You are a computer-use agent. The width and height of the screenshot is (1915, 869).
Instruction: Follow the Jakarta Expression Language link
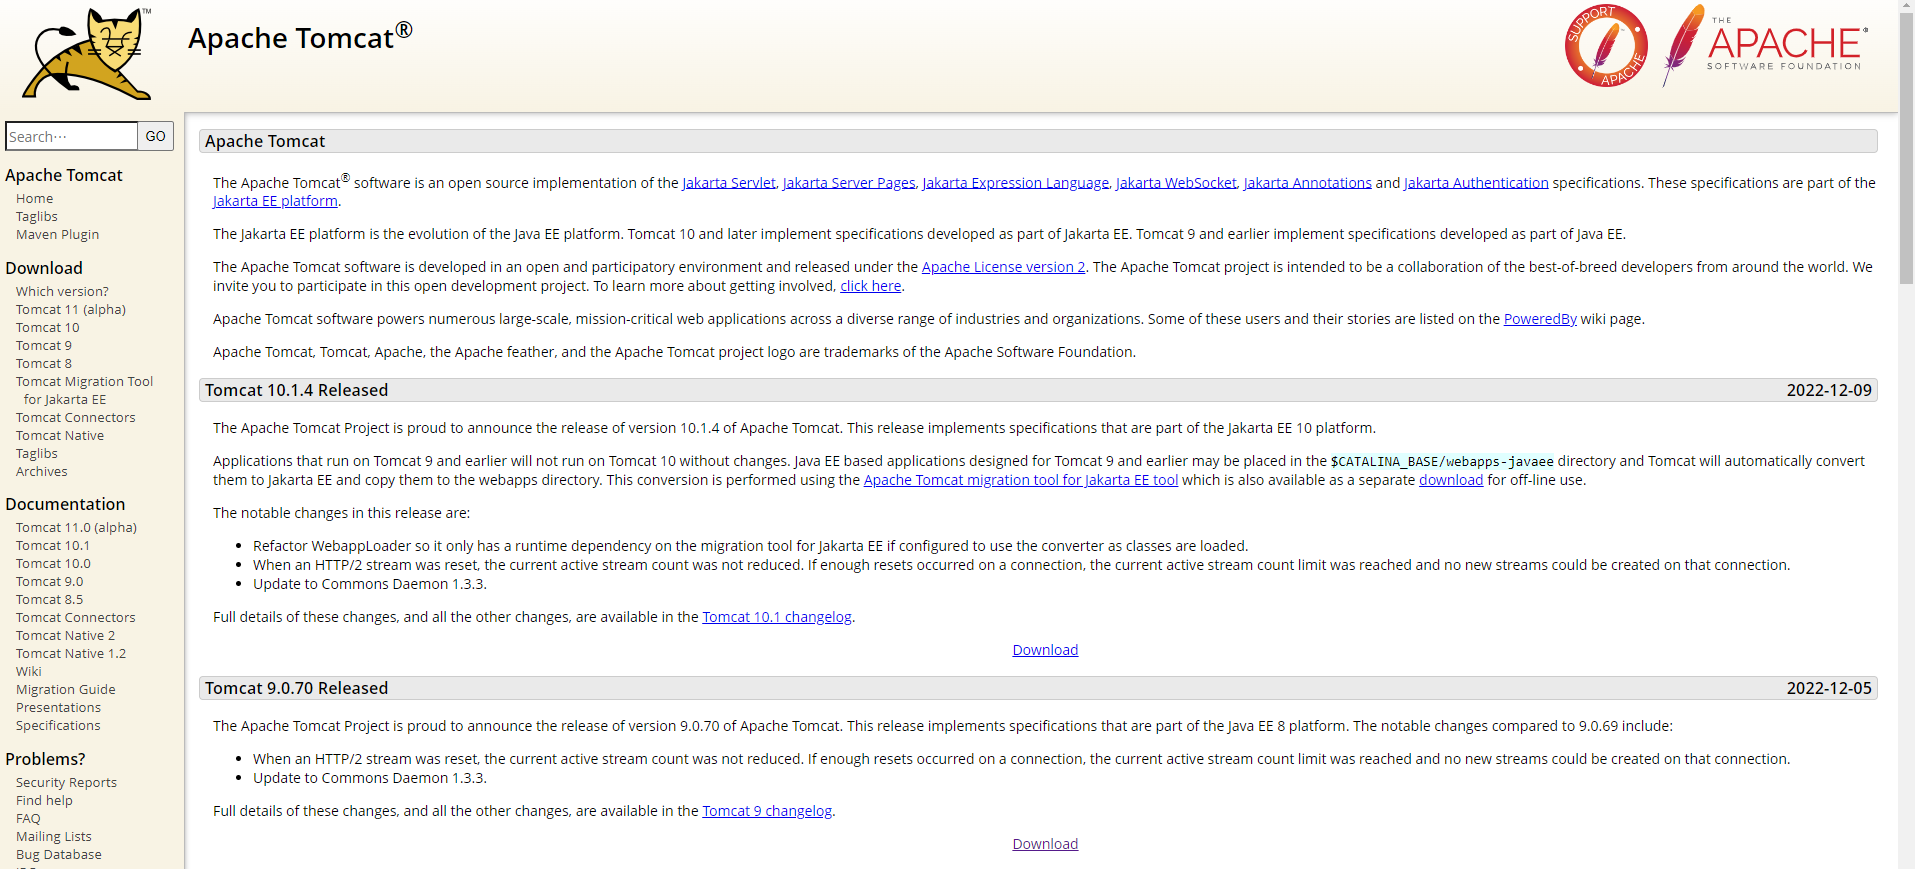1016,183
